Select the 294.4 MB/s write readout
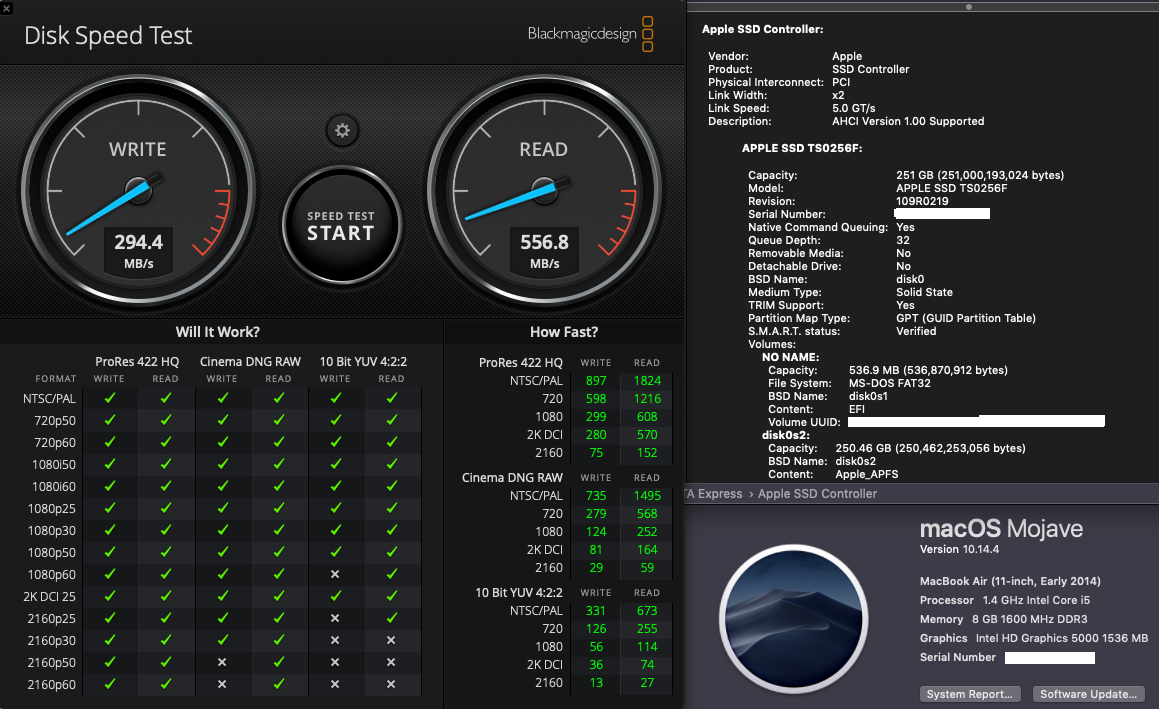 tap(138, 251)
